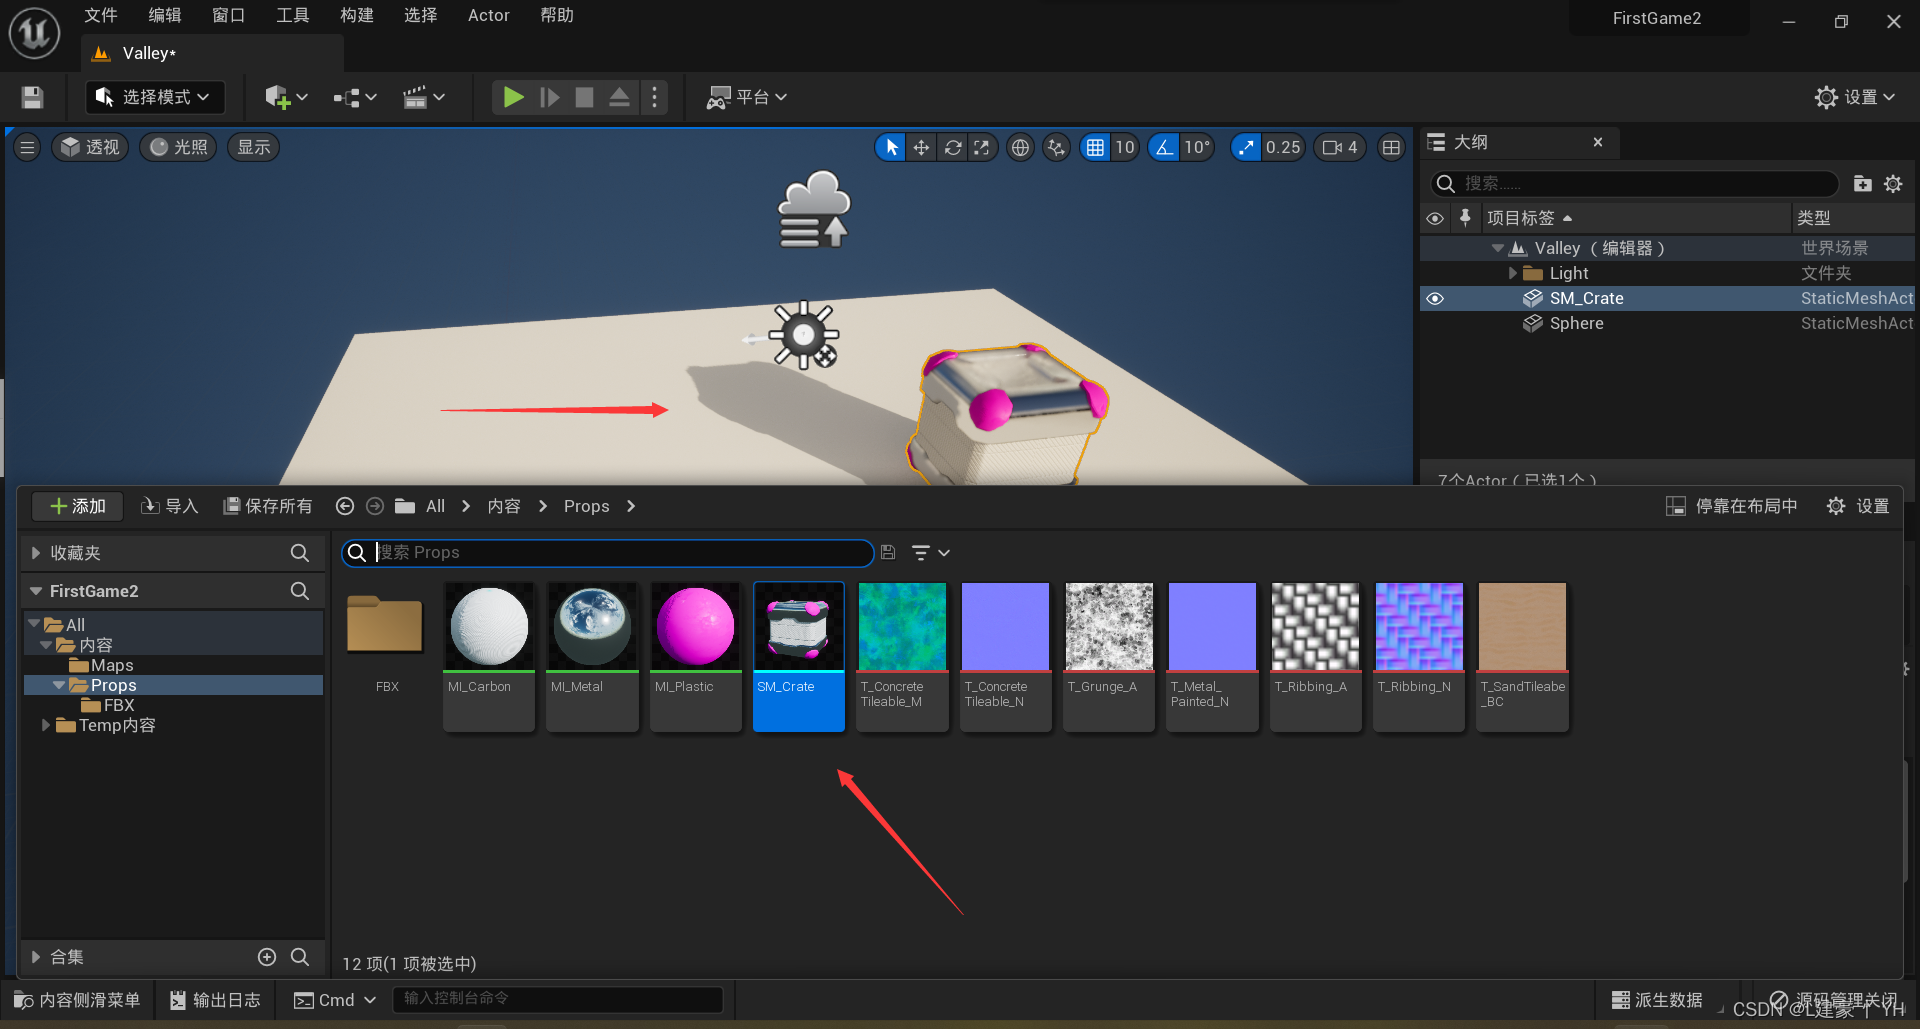The image size is (1920, 1029).
Task: Select the rotate tool in viewport
Action: coord(953,148)
